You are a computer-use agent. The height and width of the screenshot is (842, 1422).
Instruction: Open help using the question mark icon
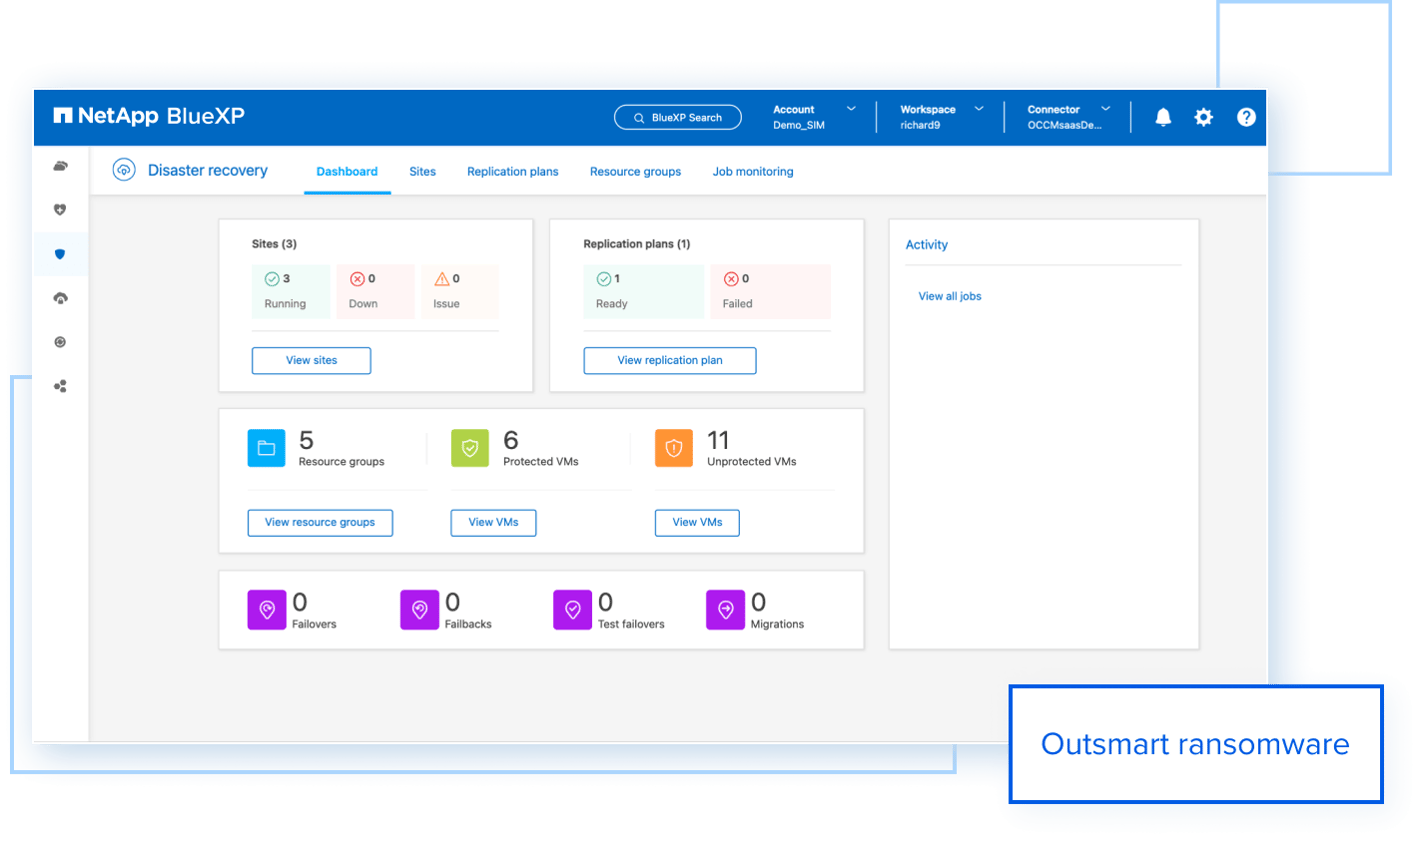(1246, 117)
